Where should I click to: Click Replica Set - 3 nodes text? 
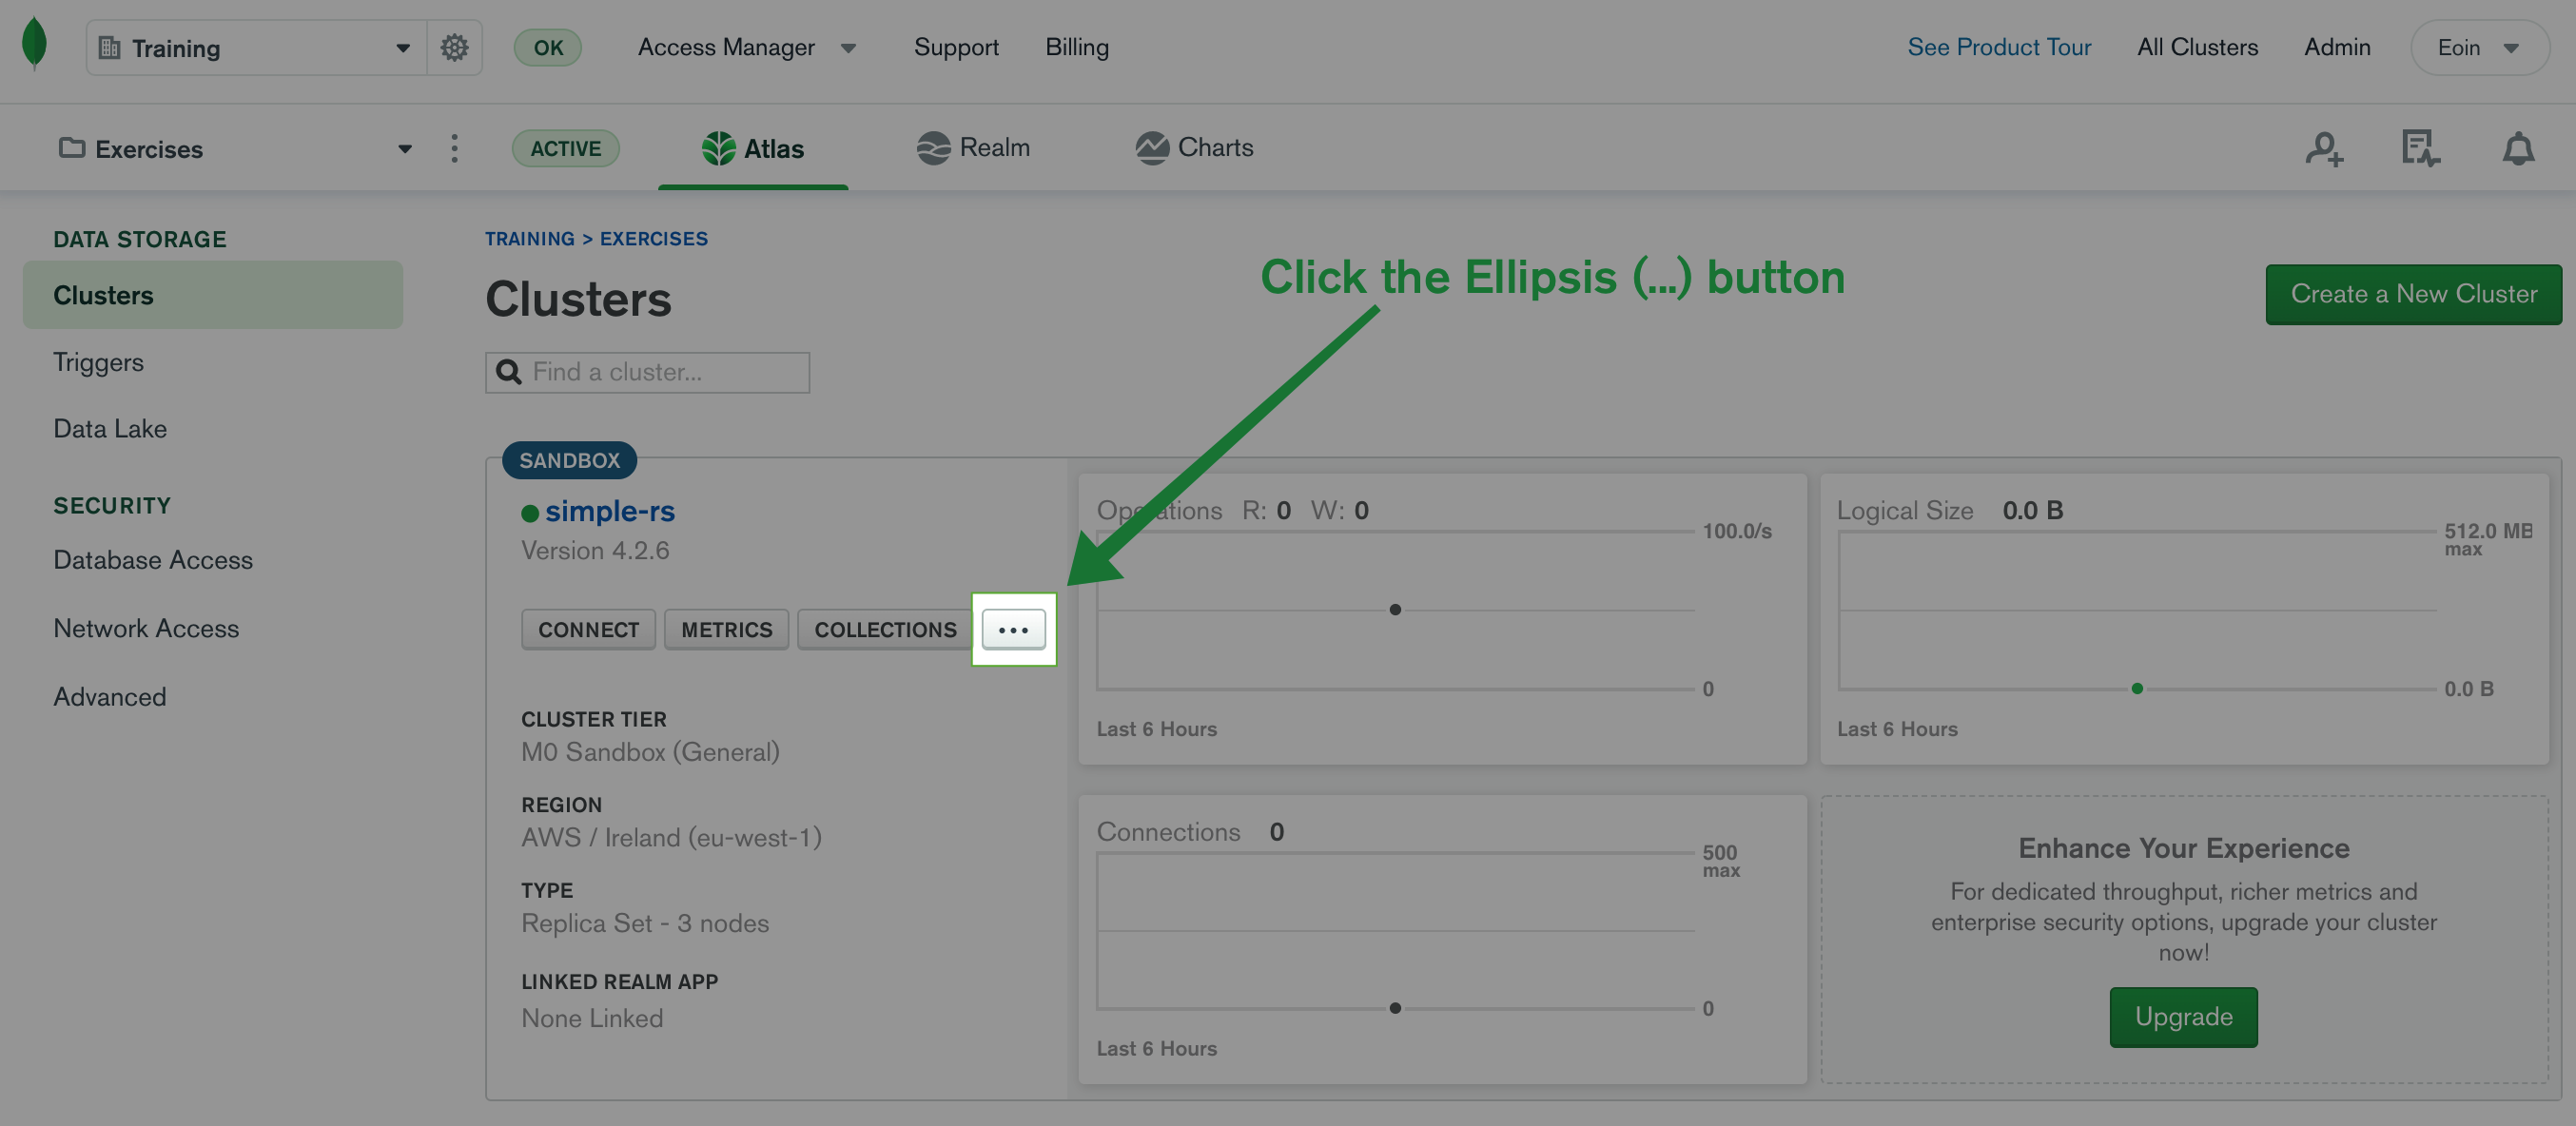[x=645, y=923]
